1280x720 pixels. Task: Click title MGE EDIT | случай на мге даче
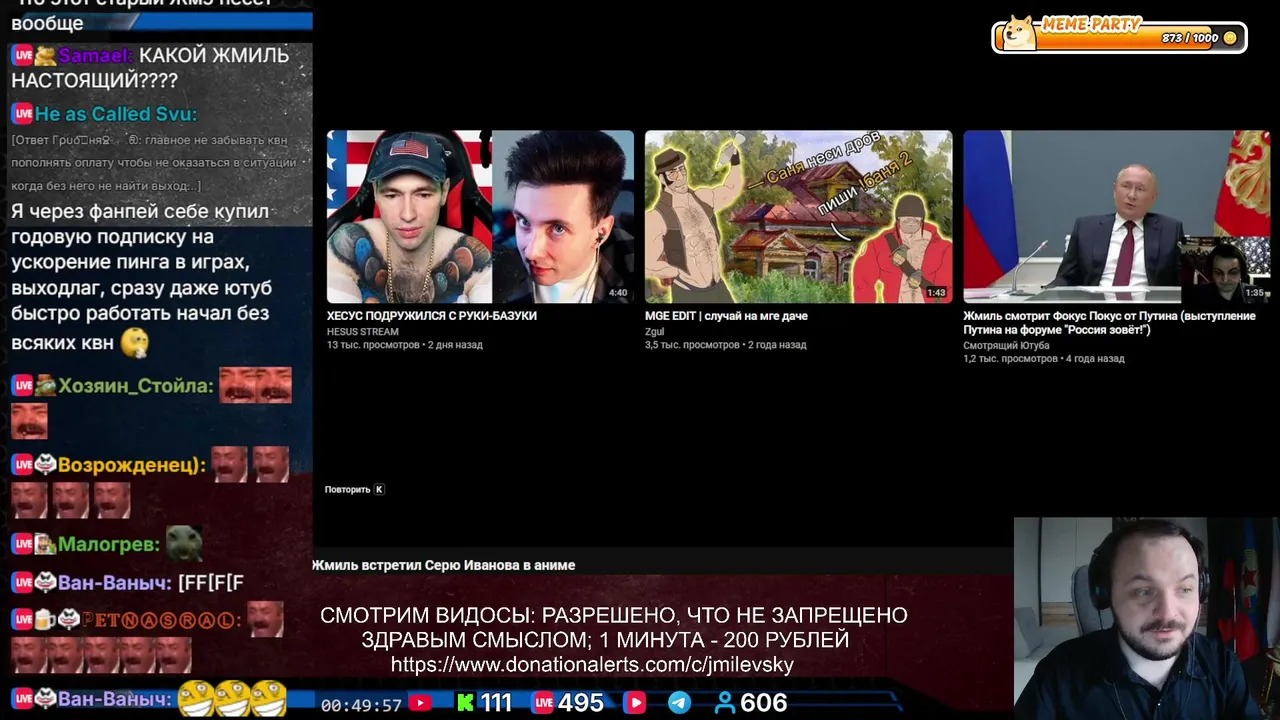click(726, 316)
